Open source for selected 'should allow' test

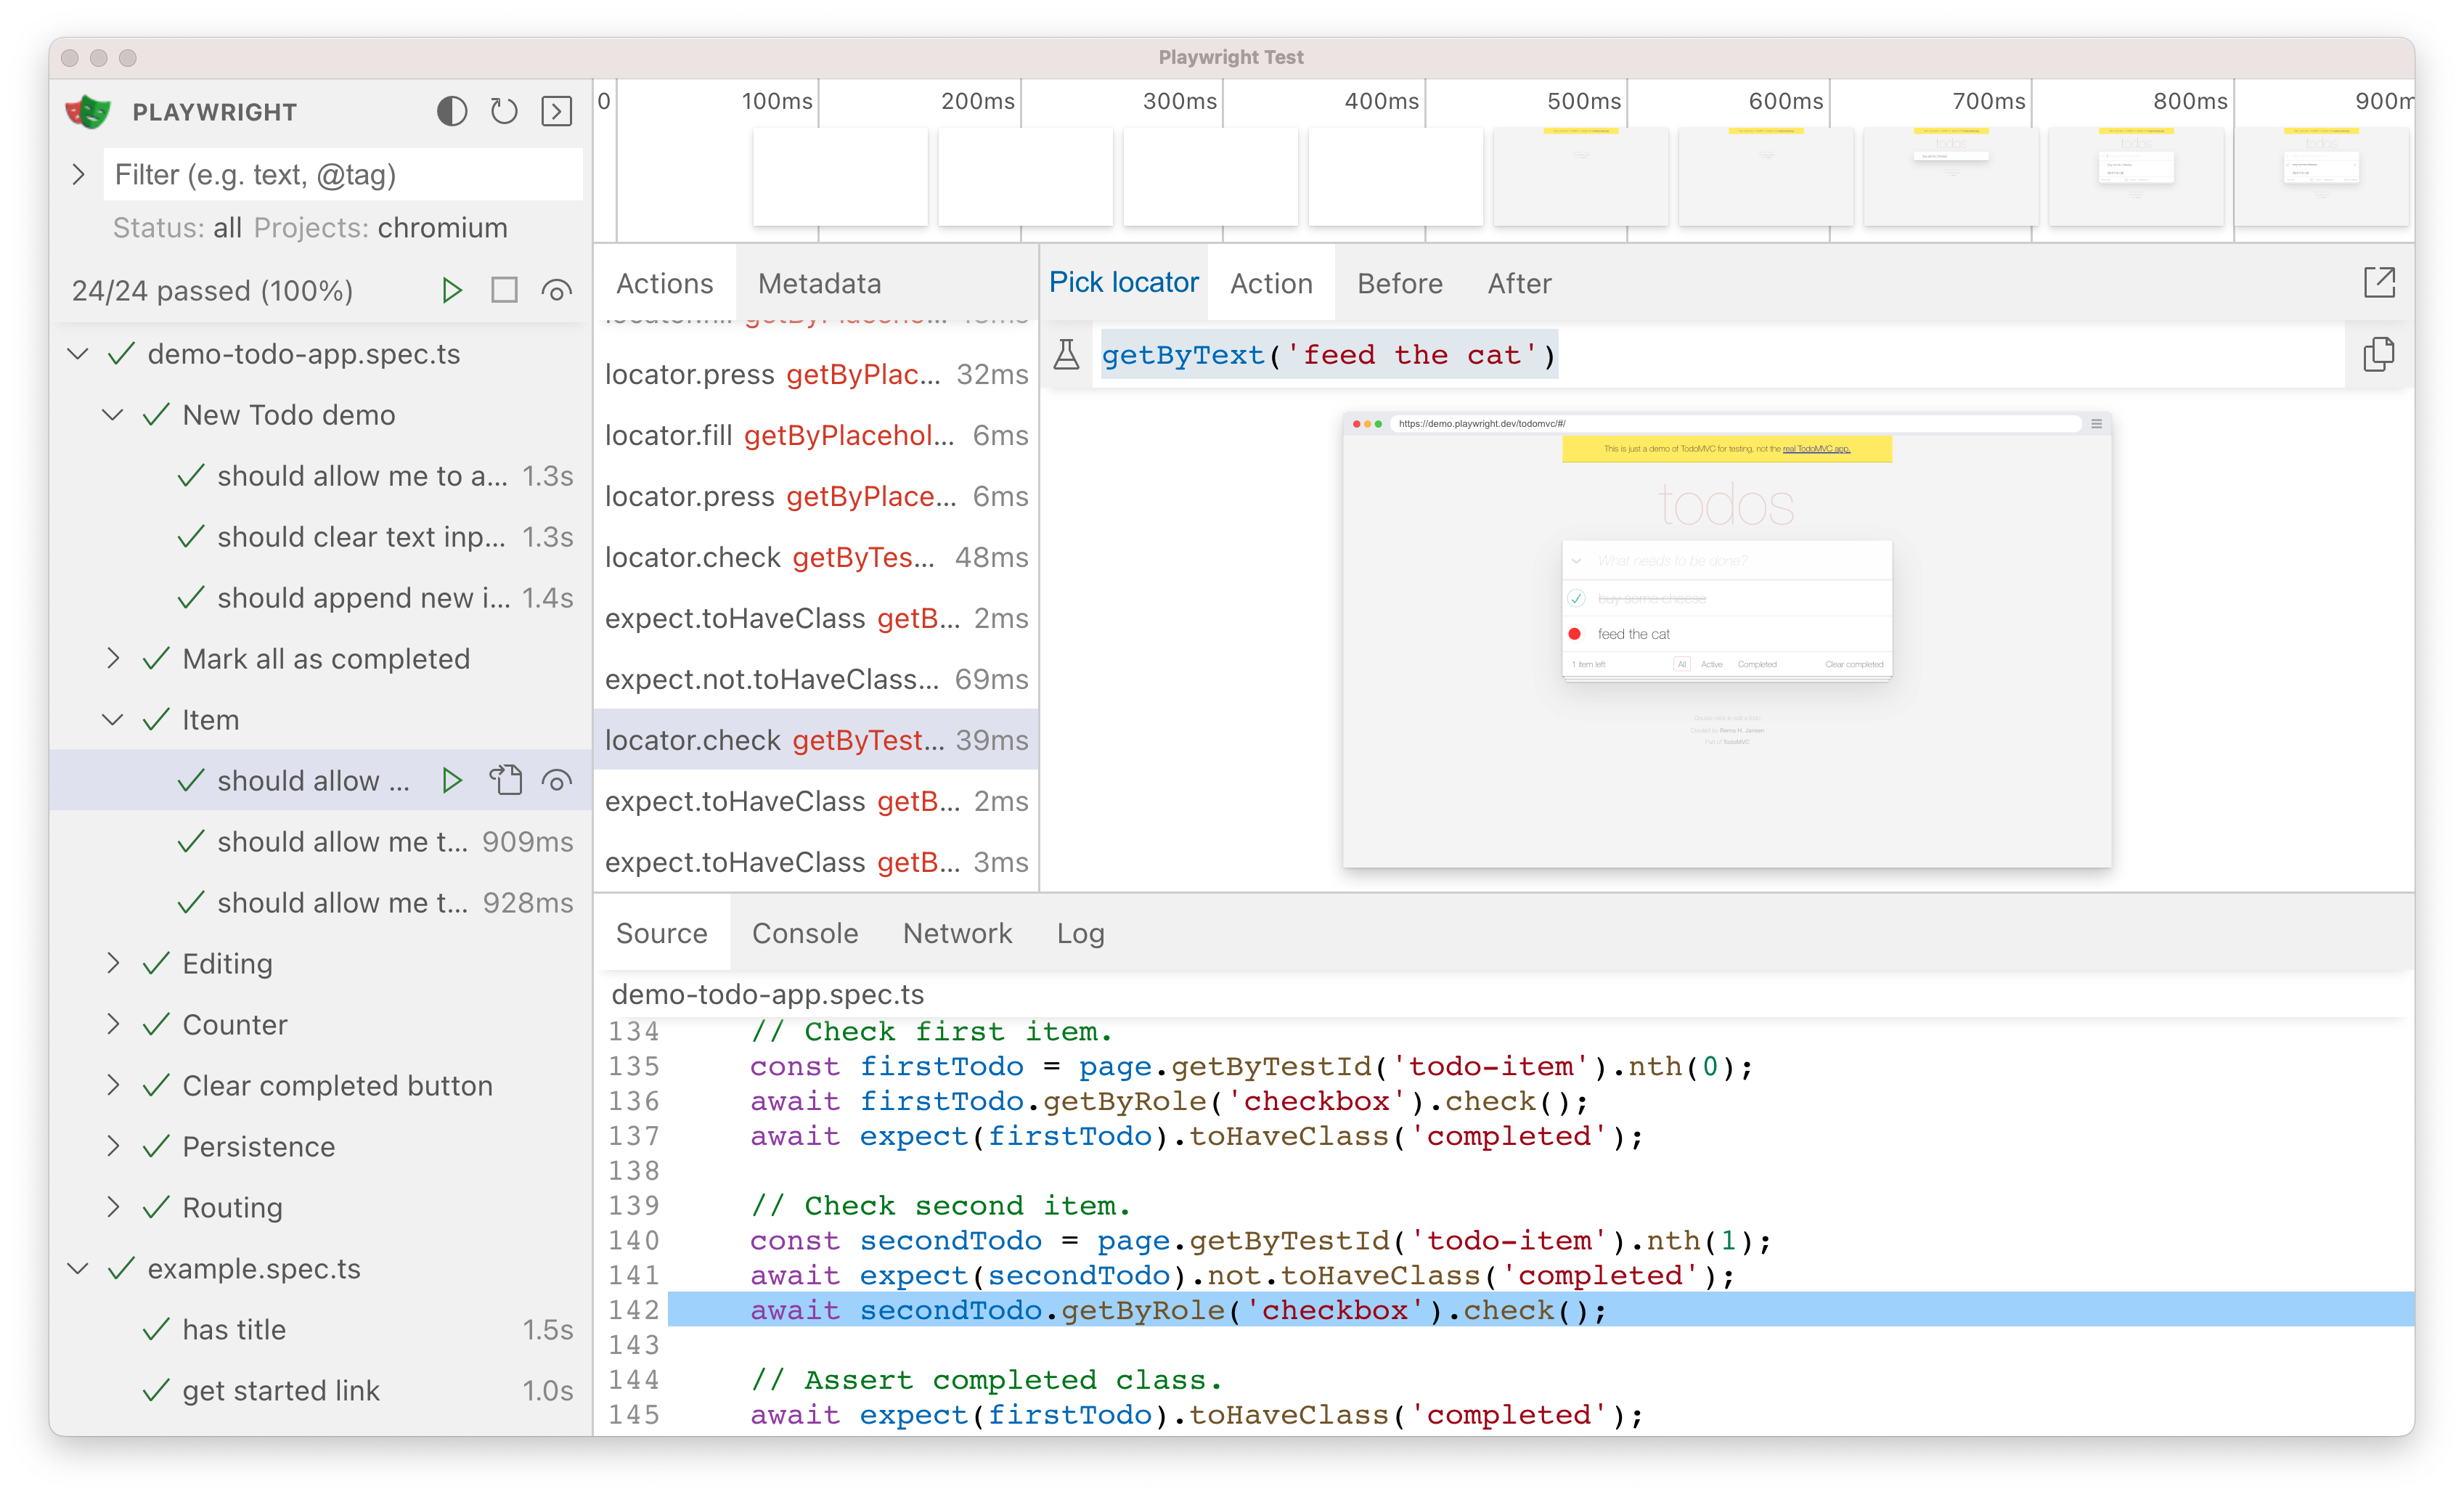[505, 780]
